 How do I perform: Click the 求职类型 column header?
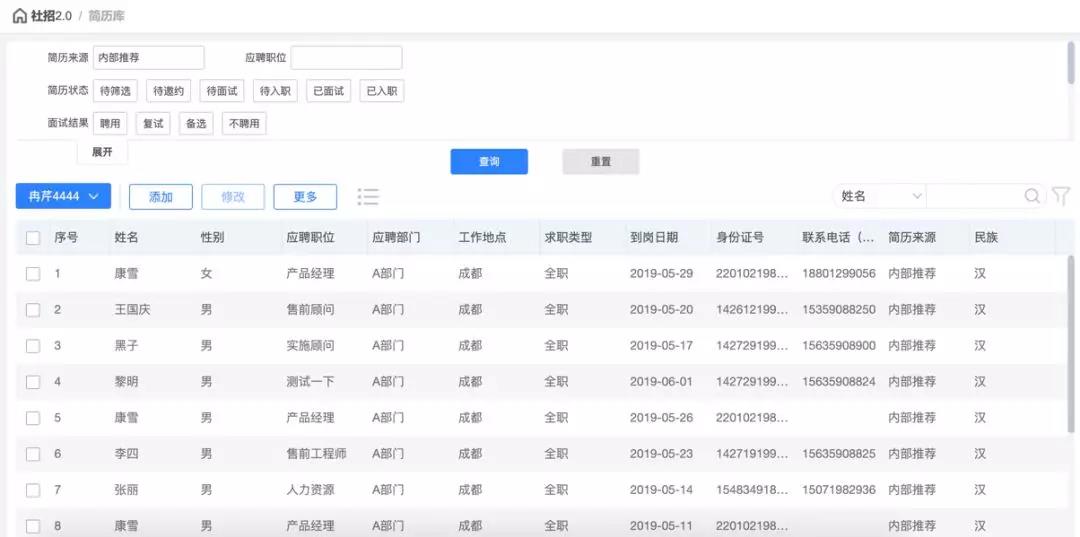coord(568,238)
